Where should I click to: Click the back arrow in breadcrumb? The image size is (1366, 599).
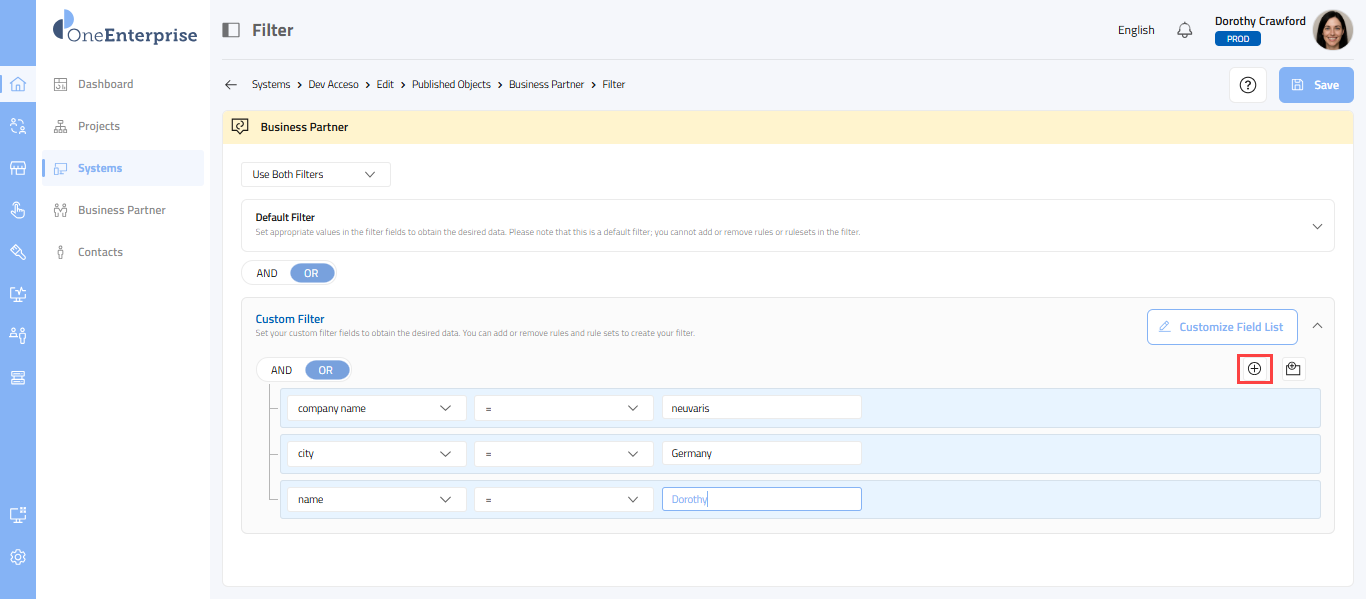tap(231, 85)
